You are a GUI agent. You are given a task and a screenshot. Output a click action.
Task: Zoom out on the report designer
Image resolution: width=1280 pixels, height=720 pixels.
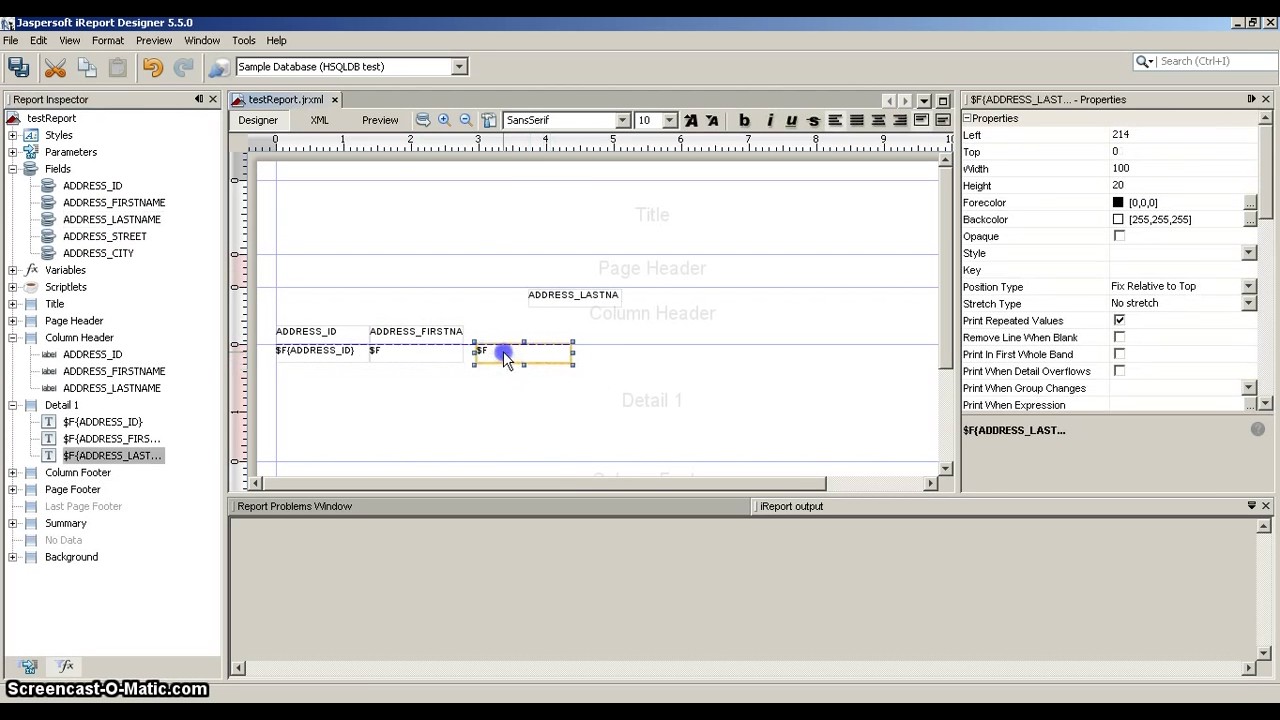click(x=466, y=120)
